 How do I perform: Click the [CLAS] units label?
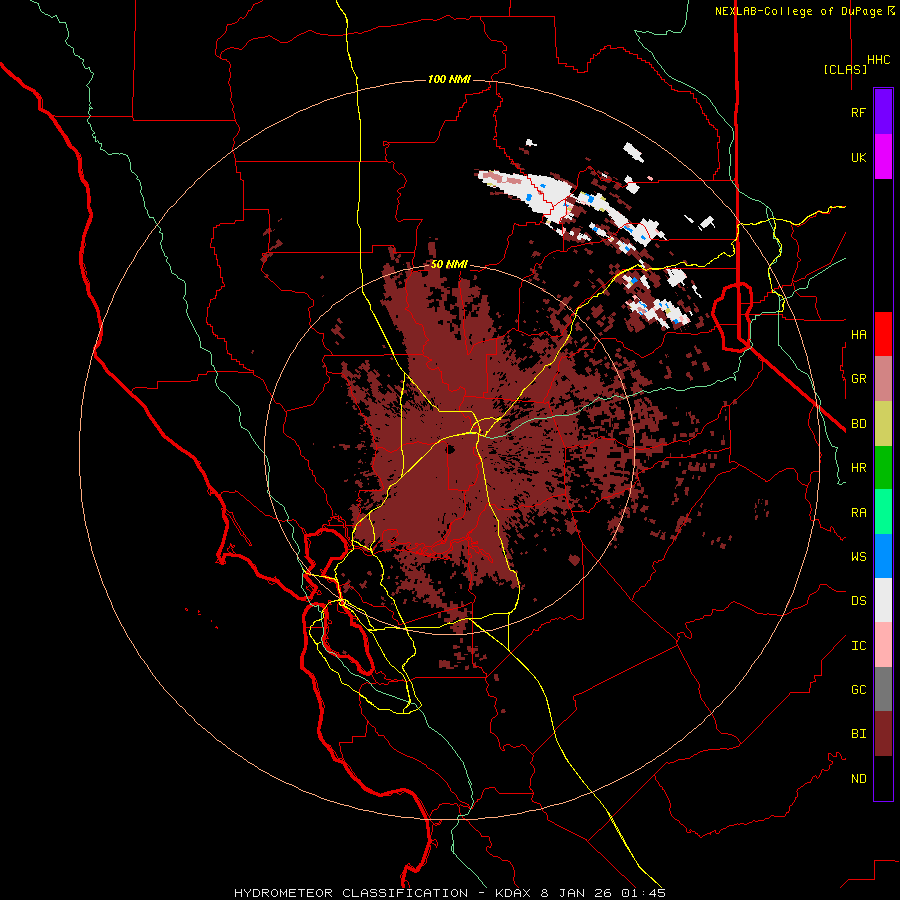point(845,69)
